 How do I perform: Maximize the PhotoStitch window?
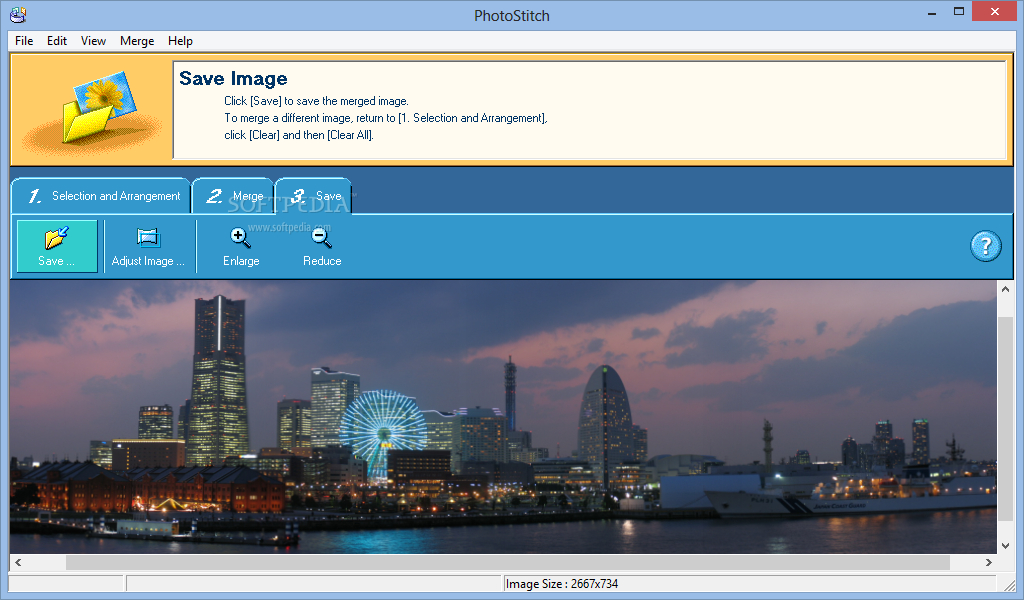959,12
